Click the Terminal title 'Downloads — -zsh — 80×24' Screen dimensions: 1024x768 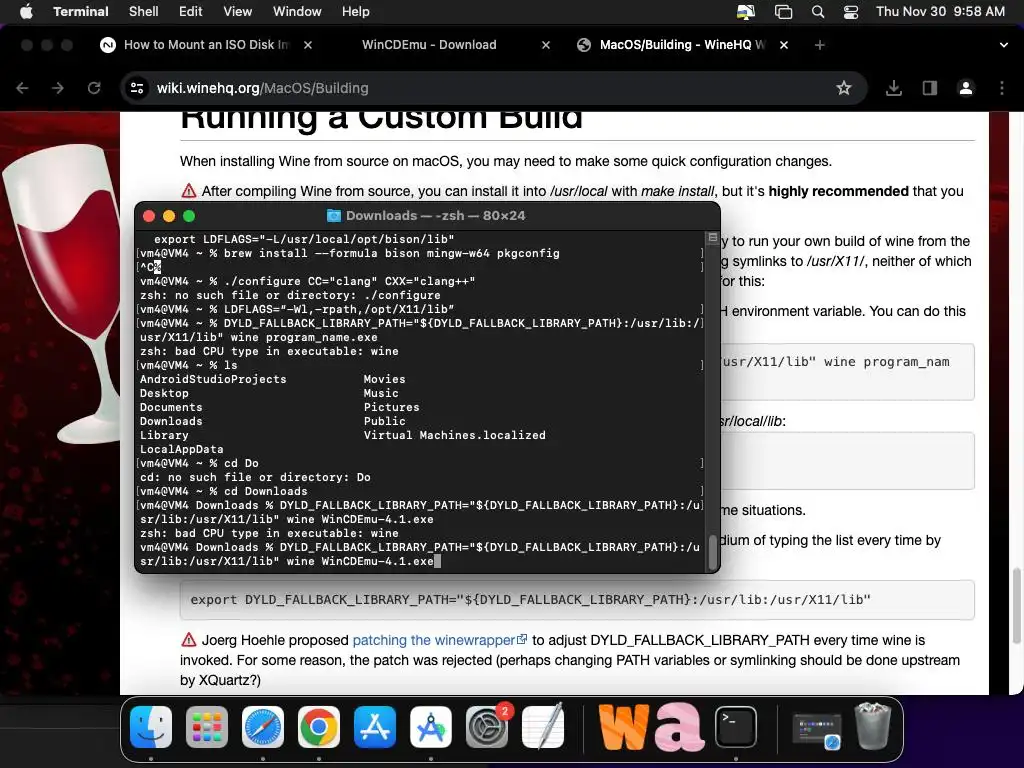436,216
